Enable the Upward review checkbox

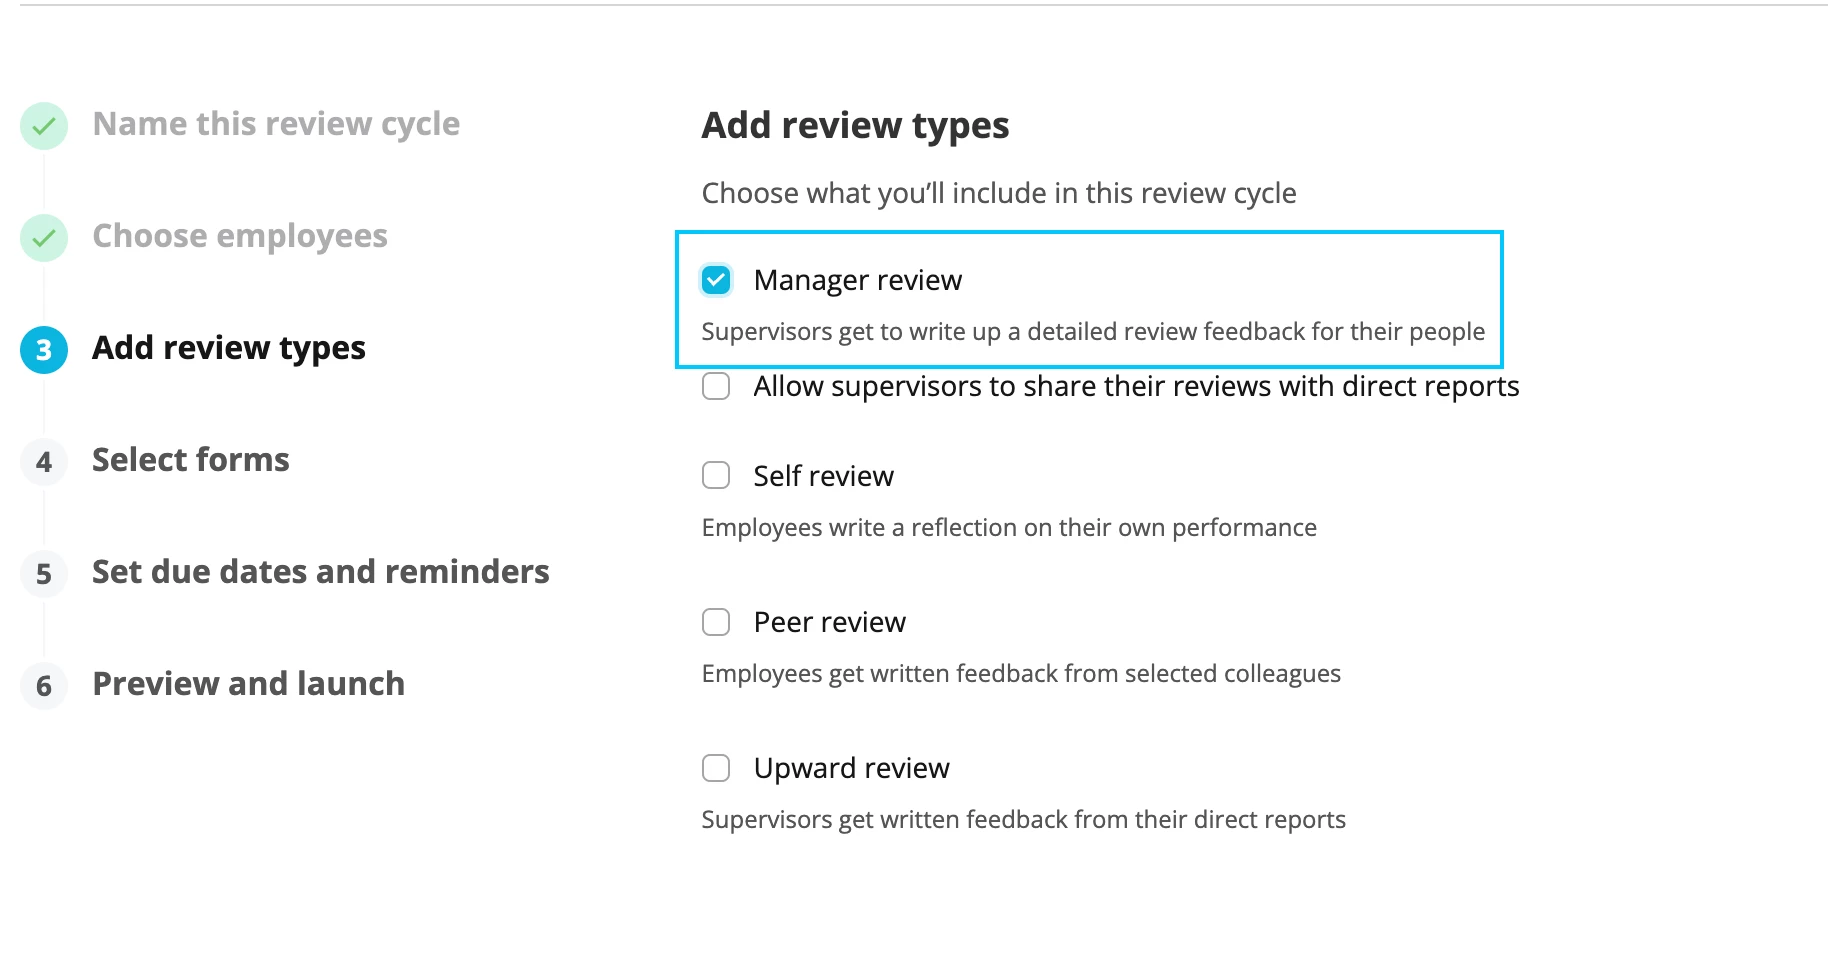coord(716,768)
